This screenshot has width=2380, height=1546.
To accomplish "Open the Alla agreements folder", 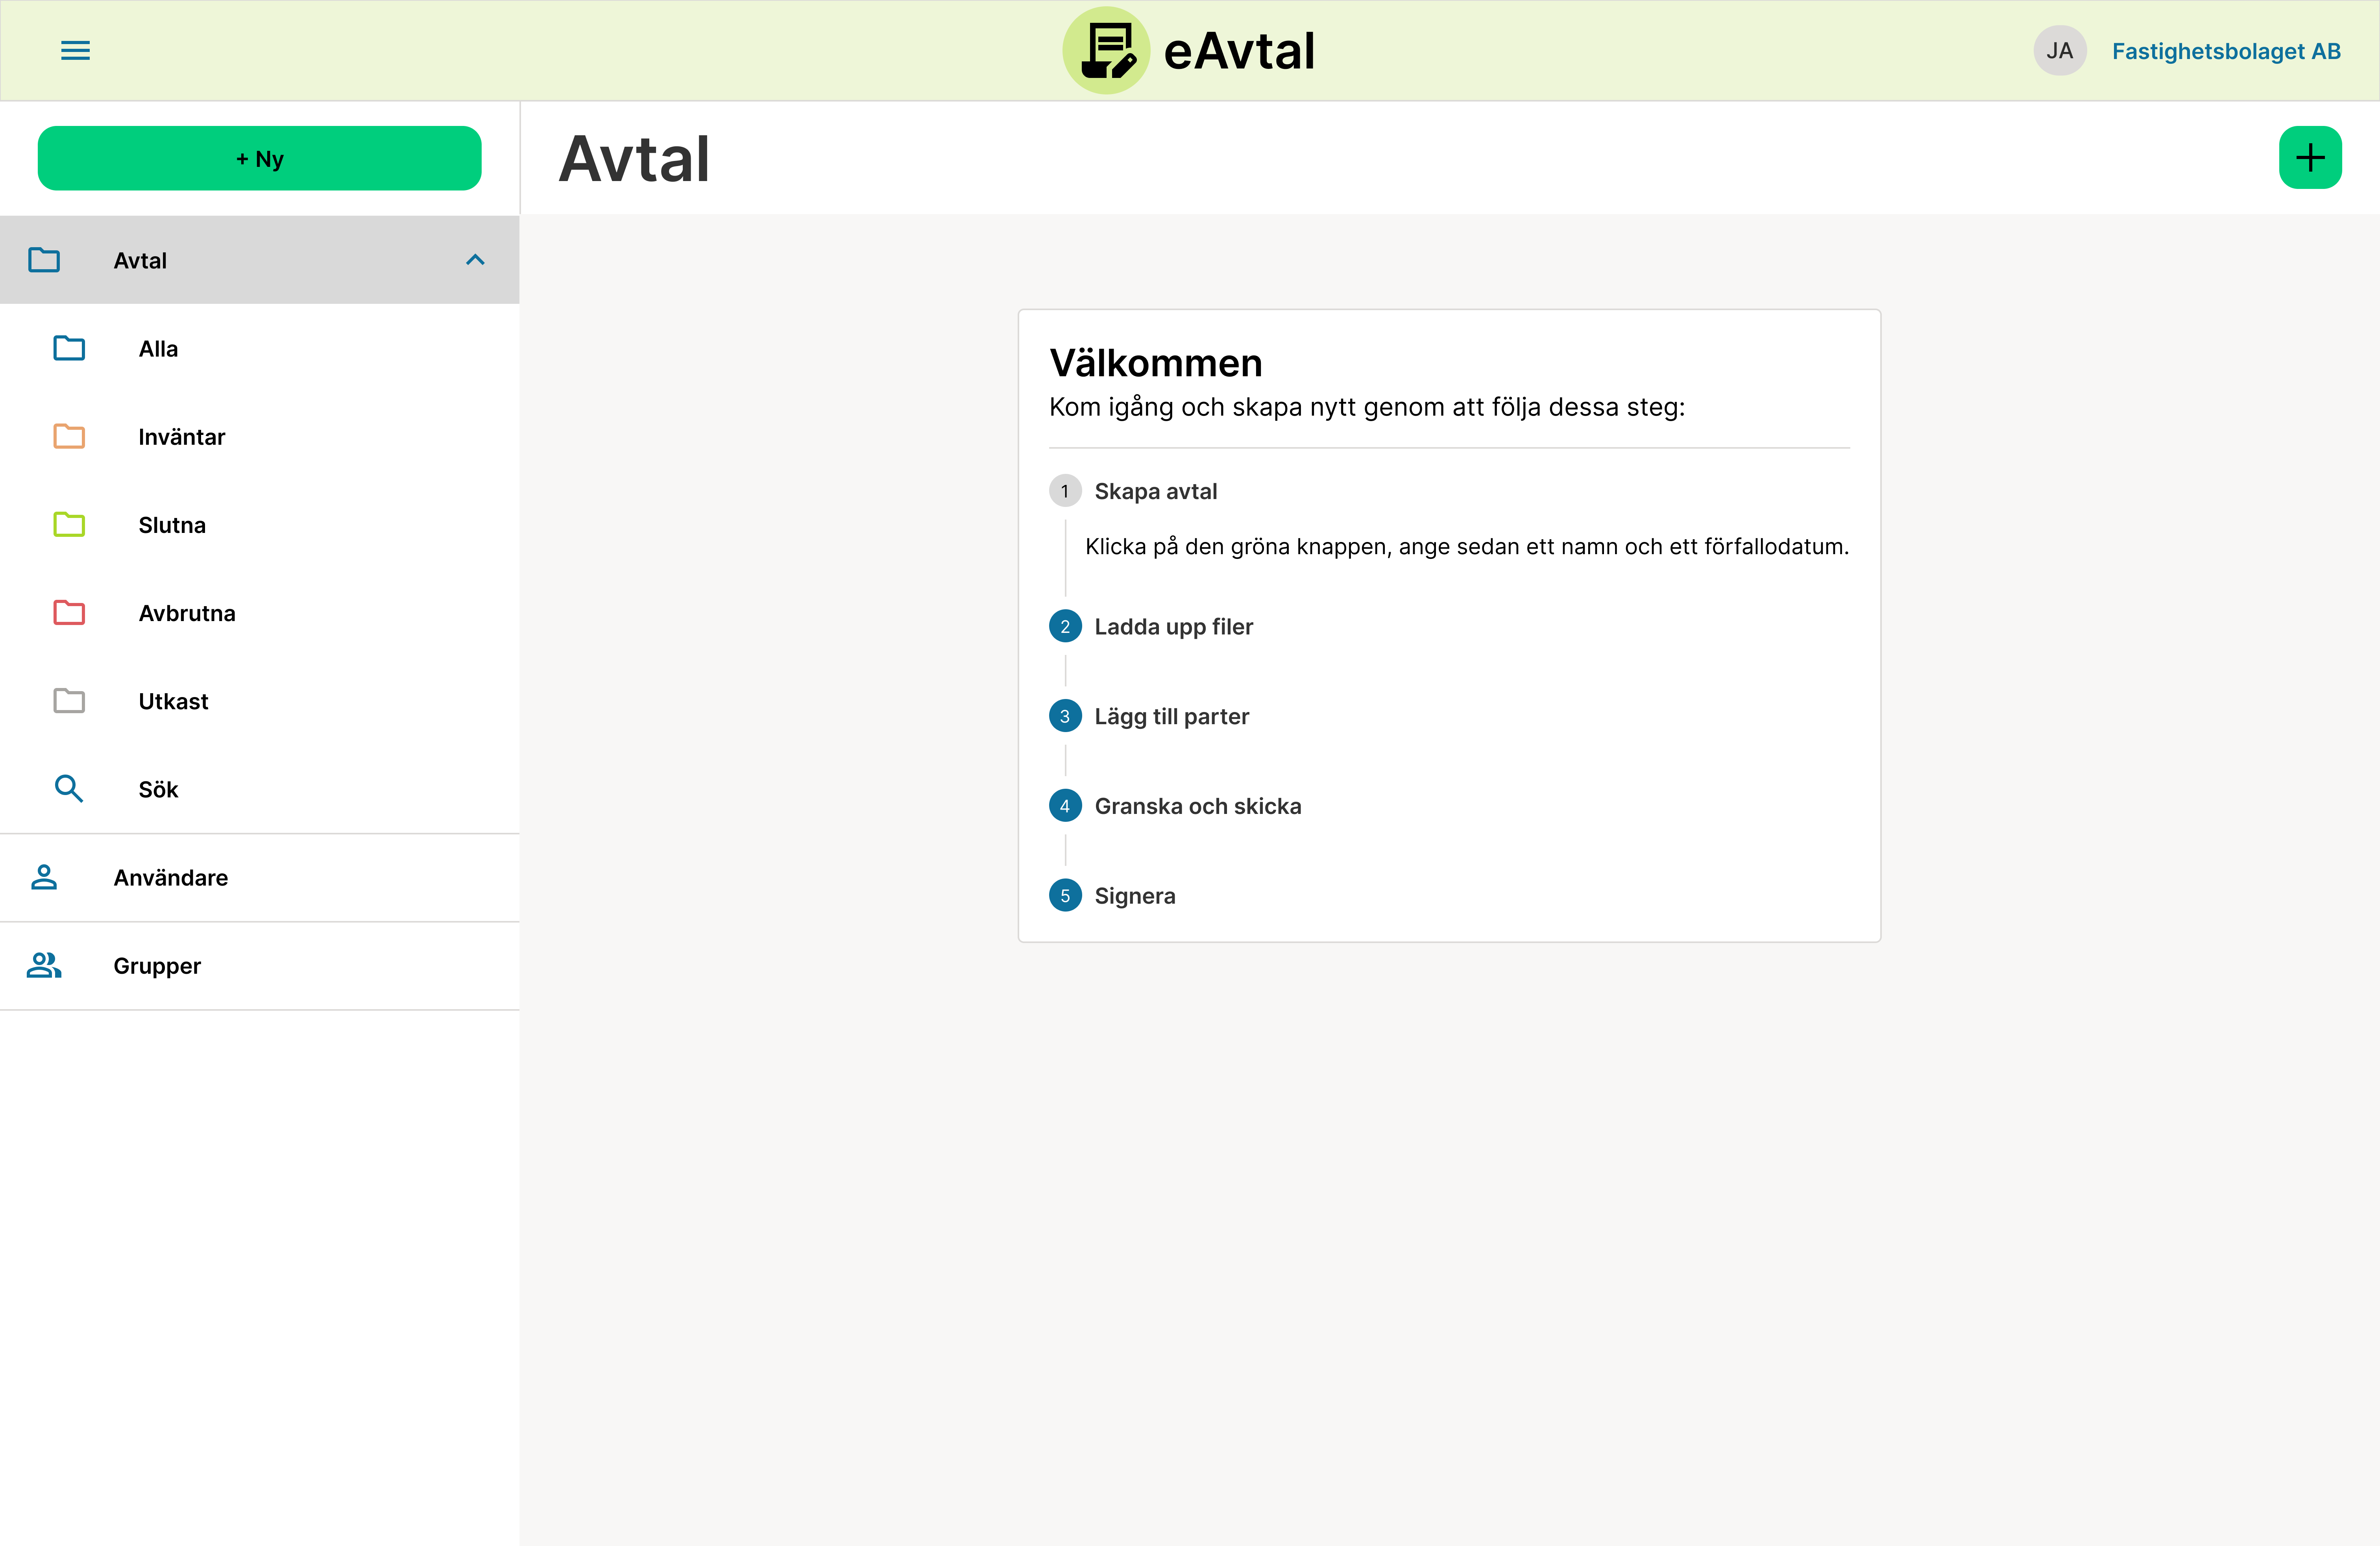I will (159, 349).
